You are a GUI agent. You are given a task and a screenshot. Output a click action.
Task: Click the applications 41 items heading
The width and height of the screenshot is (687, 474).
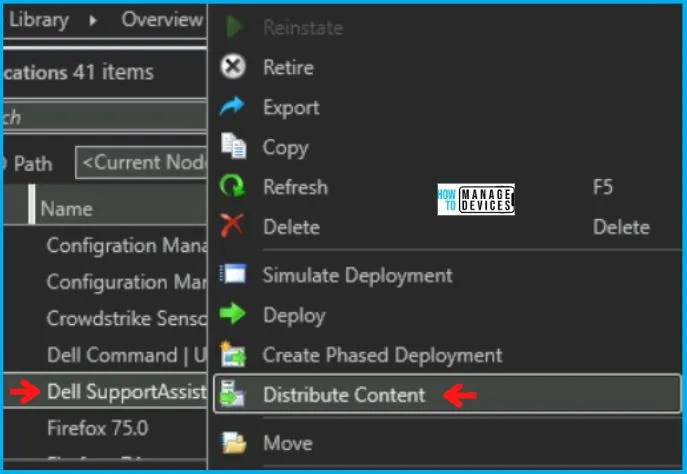79,72
